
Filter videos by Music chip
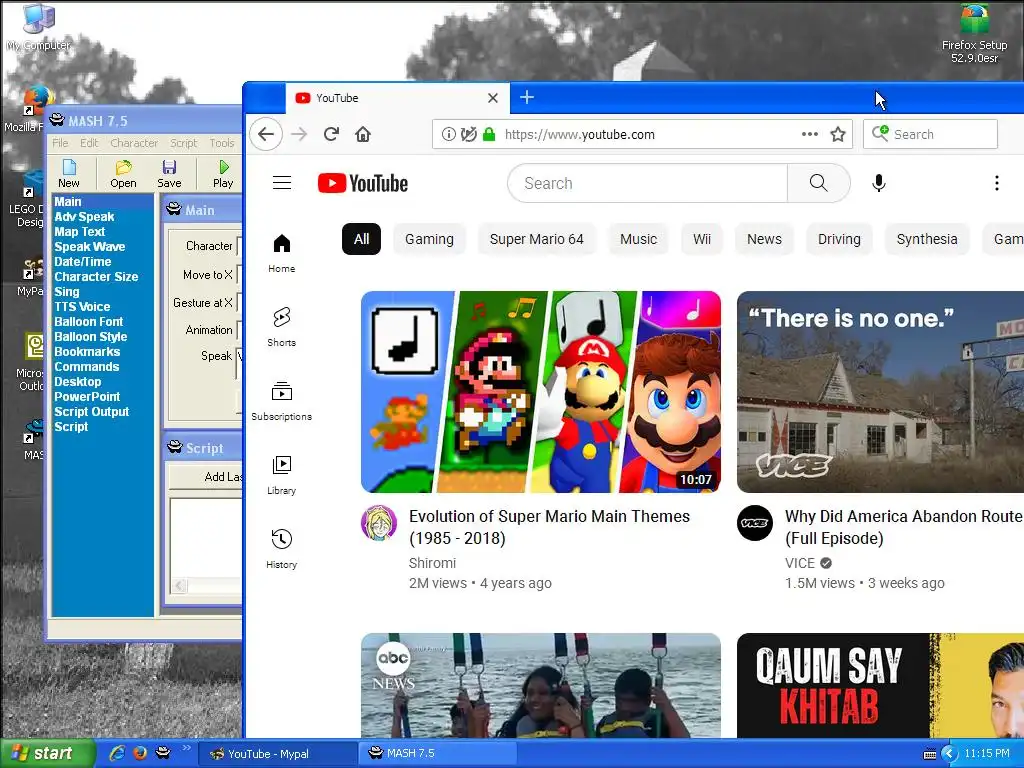tap(638, 239)
